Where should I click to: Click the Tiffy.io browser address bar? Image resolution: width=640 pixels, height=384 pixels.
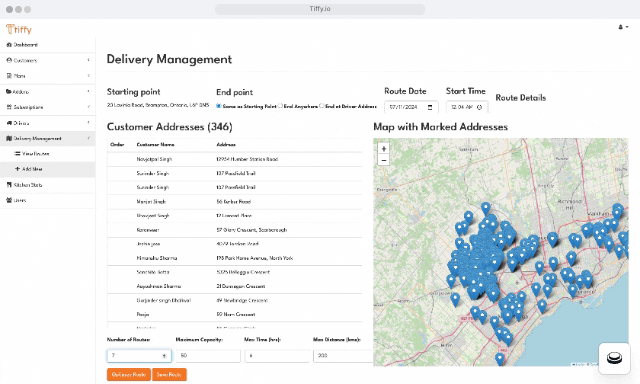click(x=320, y=9)
